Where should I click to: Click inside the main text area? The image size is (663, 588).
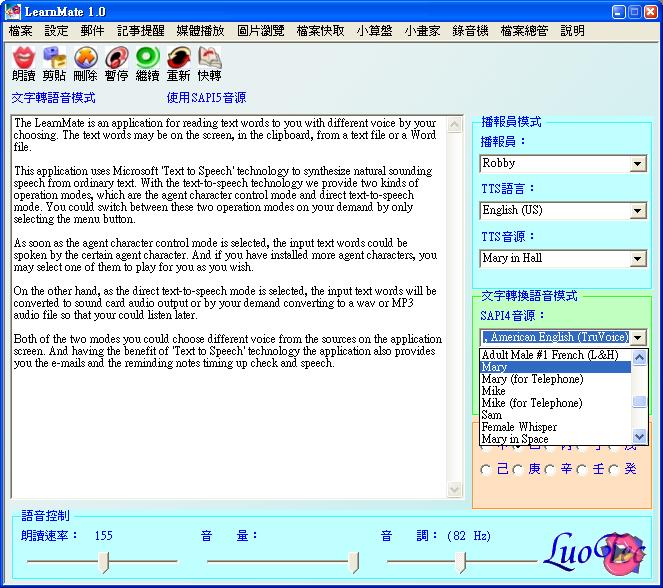228,306
